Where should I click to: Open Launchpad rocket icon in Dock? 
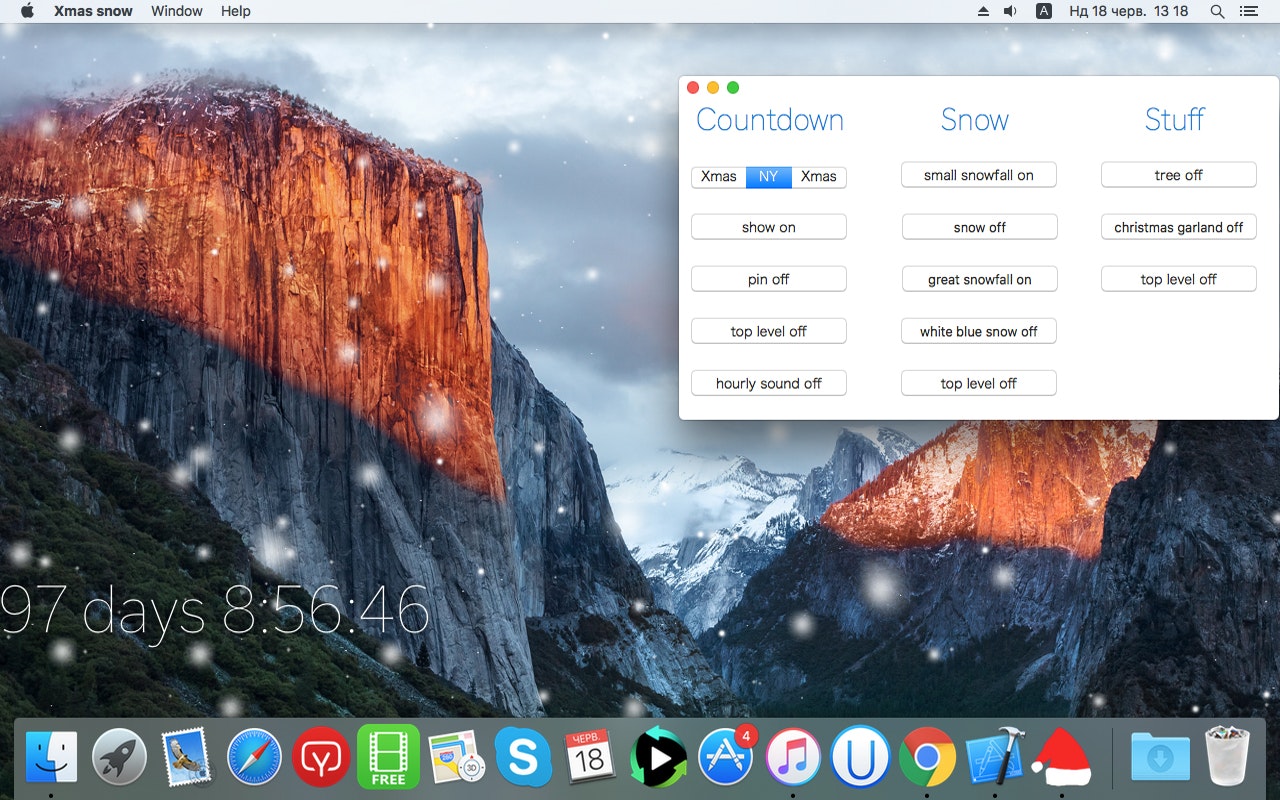coord(119,756)
